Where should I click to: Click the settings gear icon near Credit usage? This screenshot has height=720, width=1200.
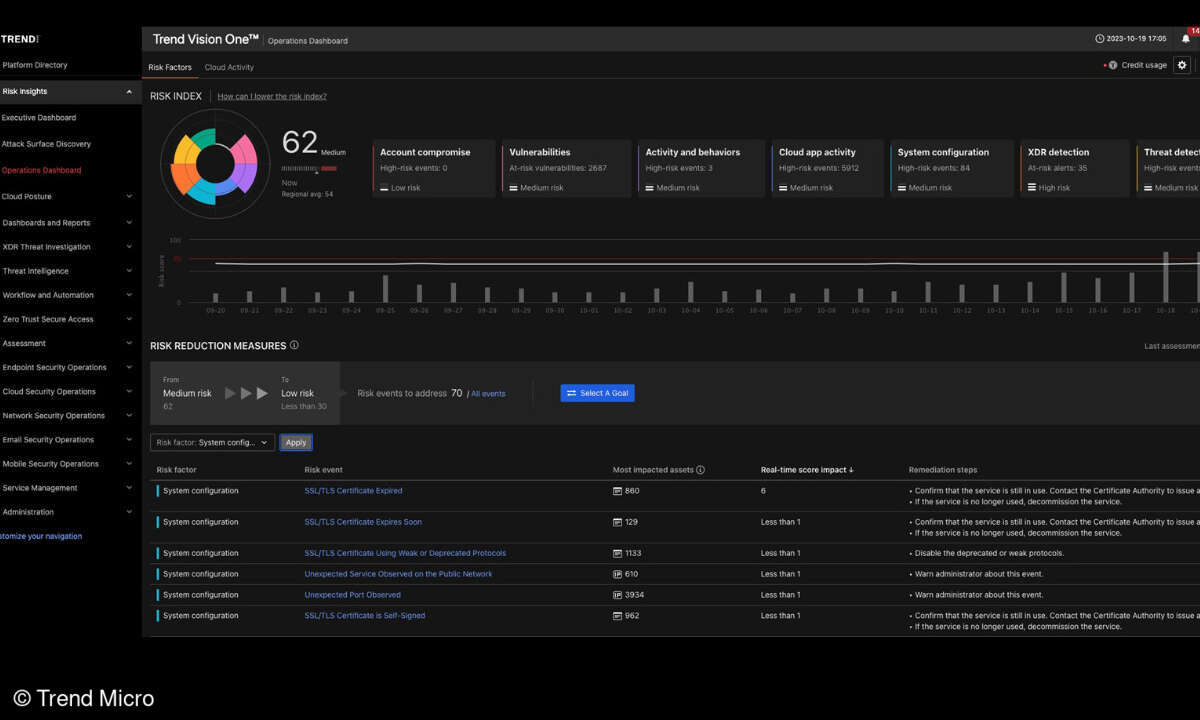1182,65
